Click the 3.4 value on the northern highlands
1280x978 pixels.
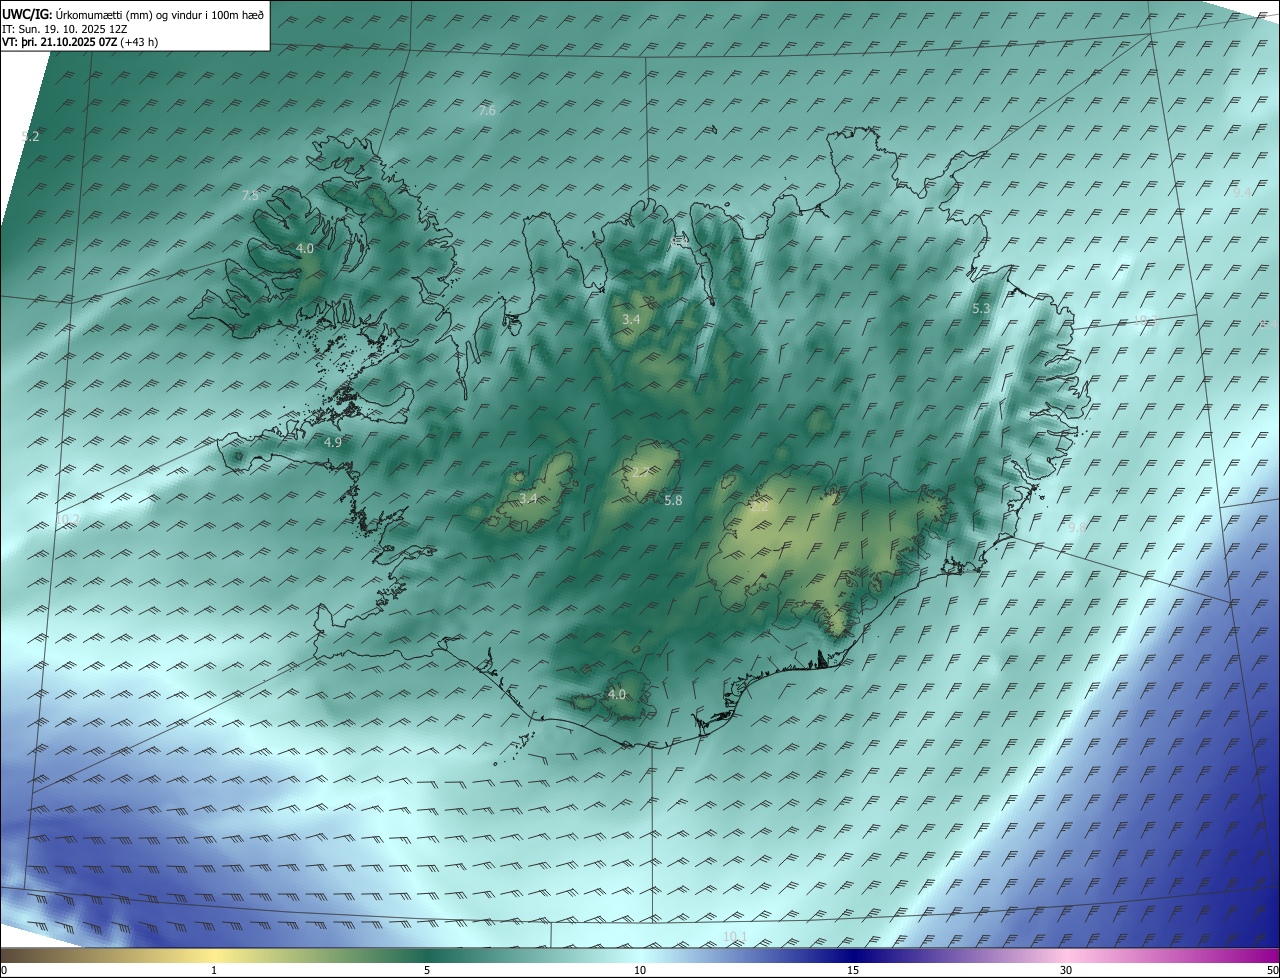pos(631,320)
